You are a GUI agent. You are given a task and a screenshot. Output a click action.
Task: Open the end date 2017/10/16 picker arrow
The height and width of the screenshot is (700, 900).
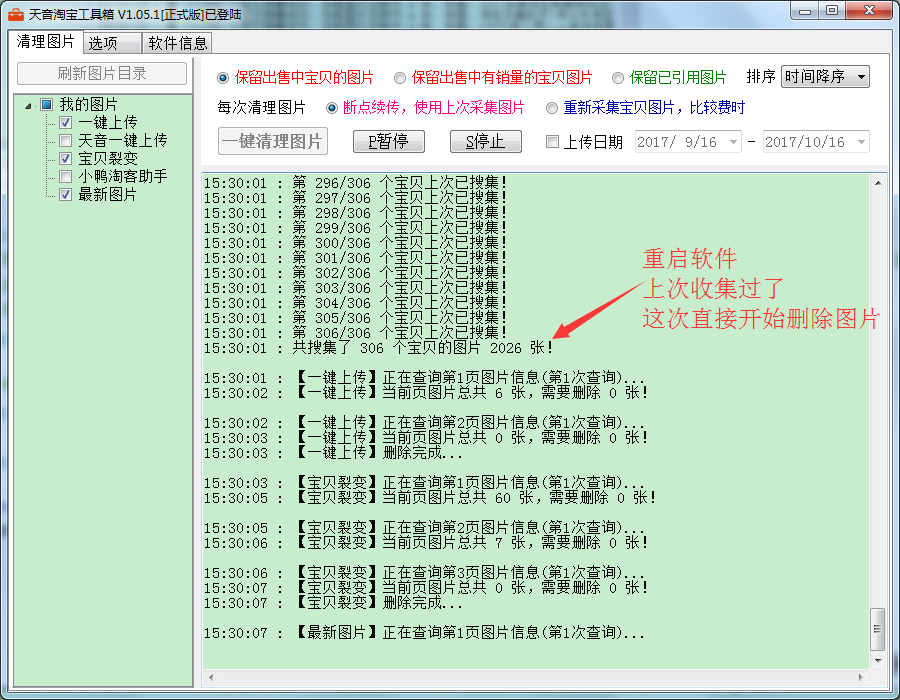(x=860, y=142)
